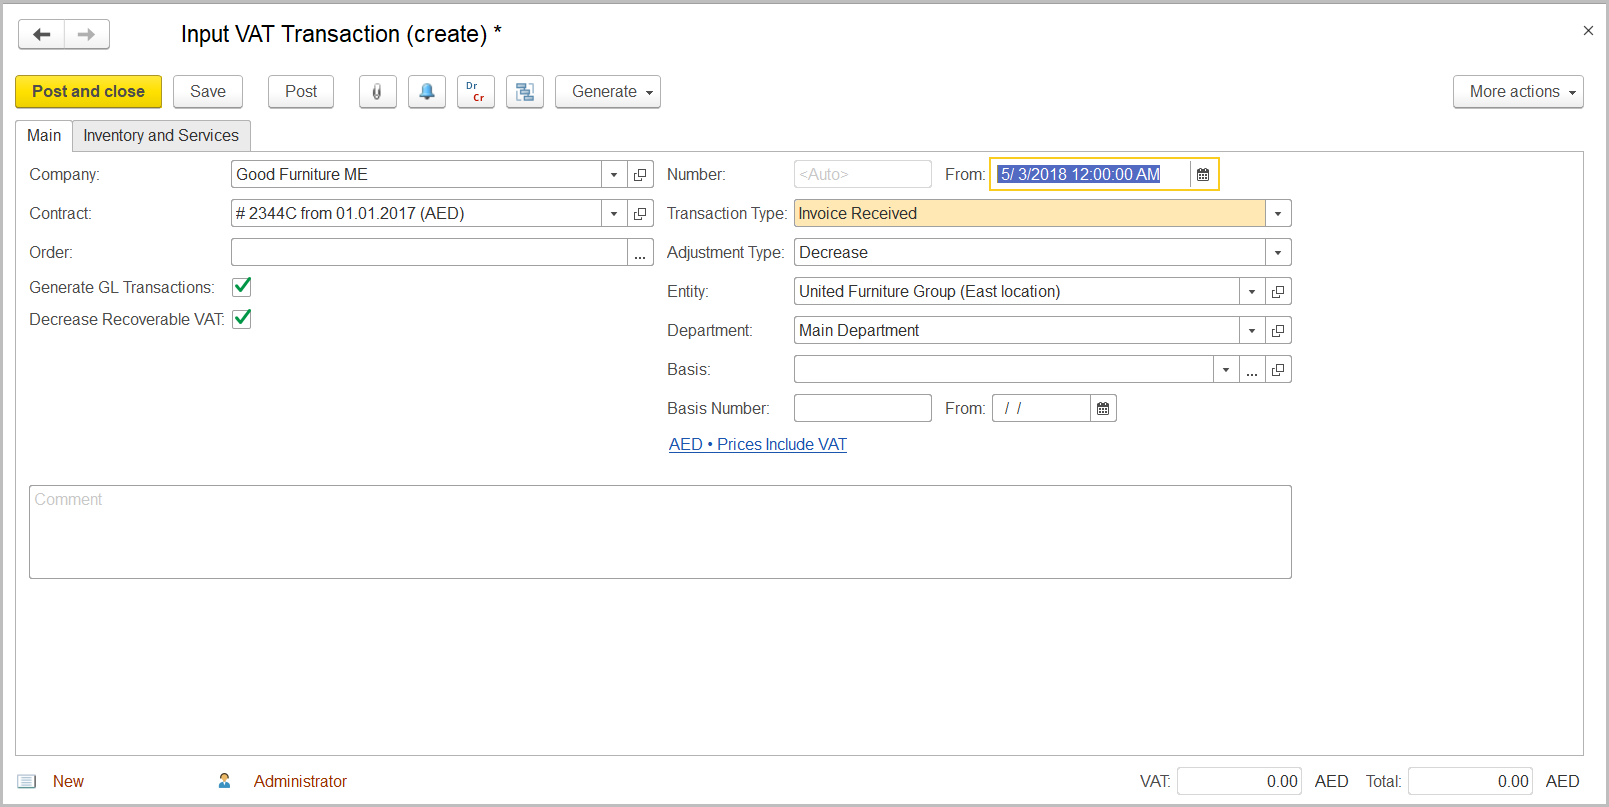Click the New status link
Viewport: 1609px width, 807px height.
[68, 781]
